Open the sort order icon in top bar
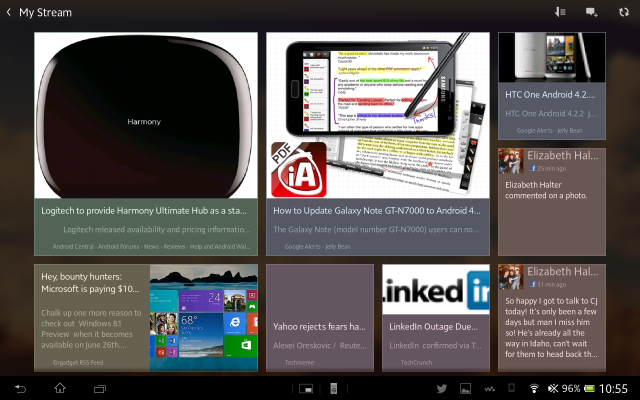 560,12
